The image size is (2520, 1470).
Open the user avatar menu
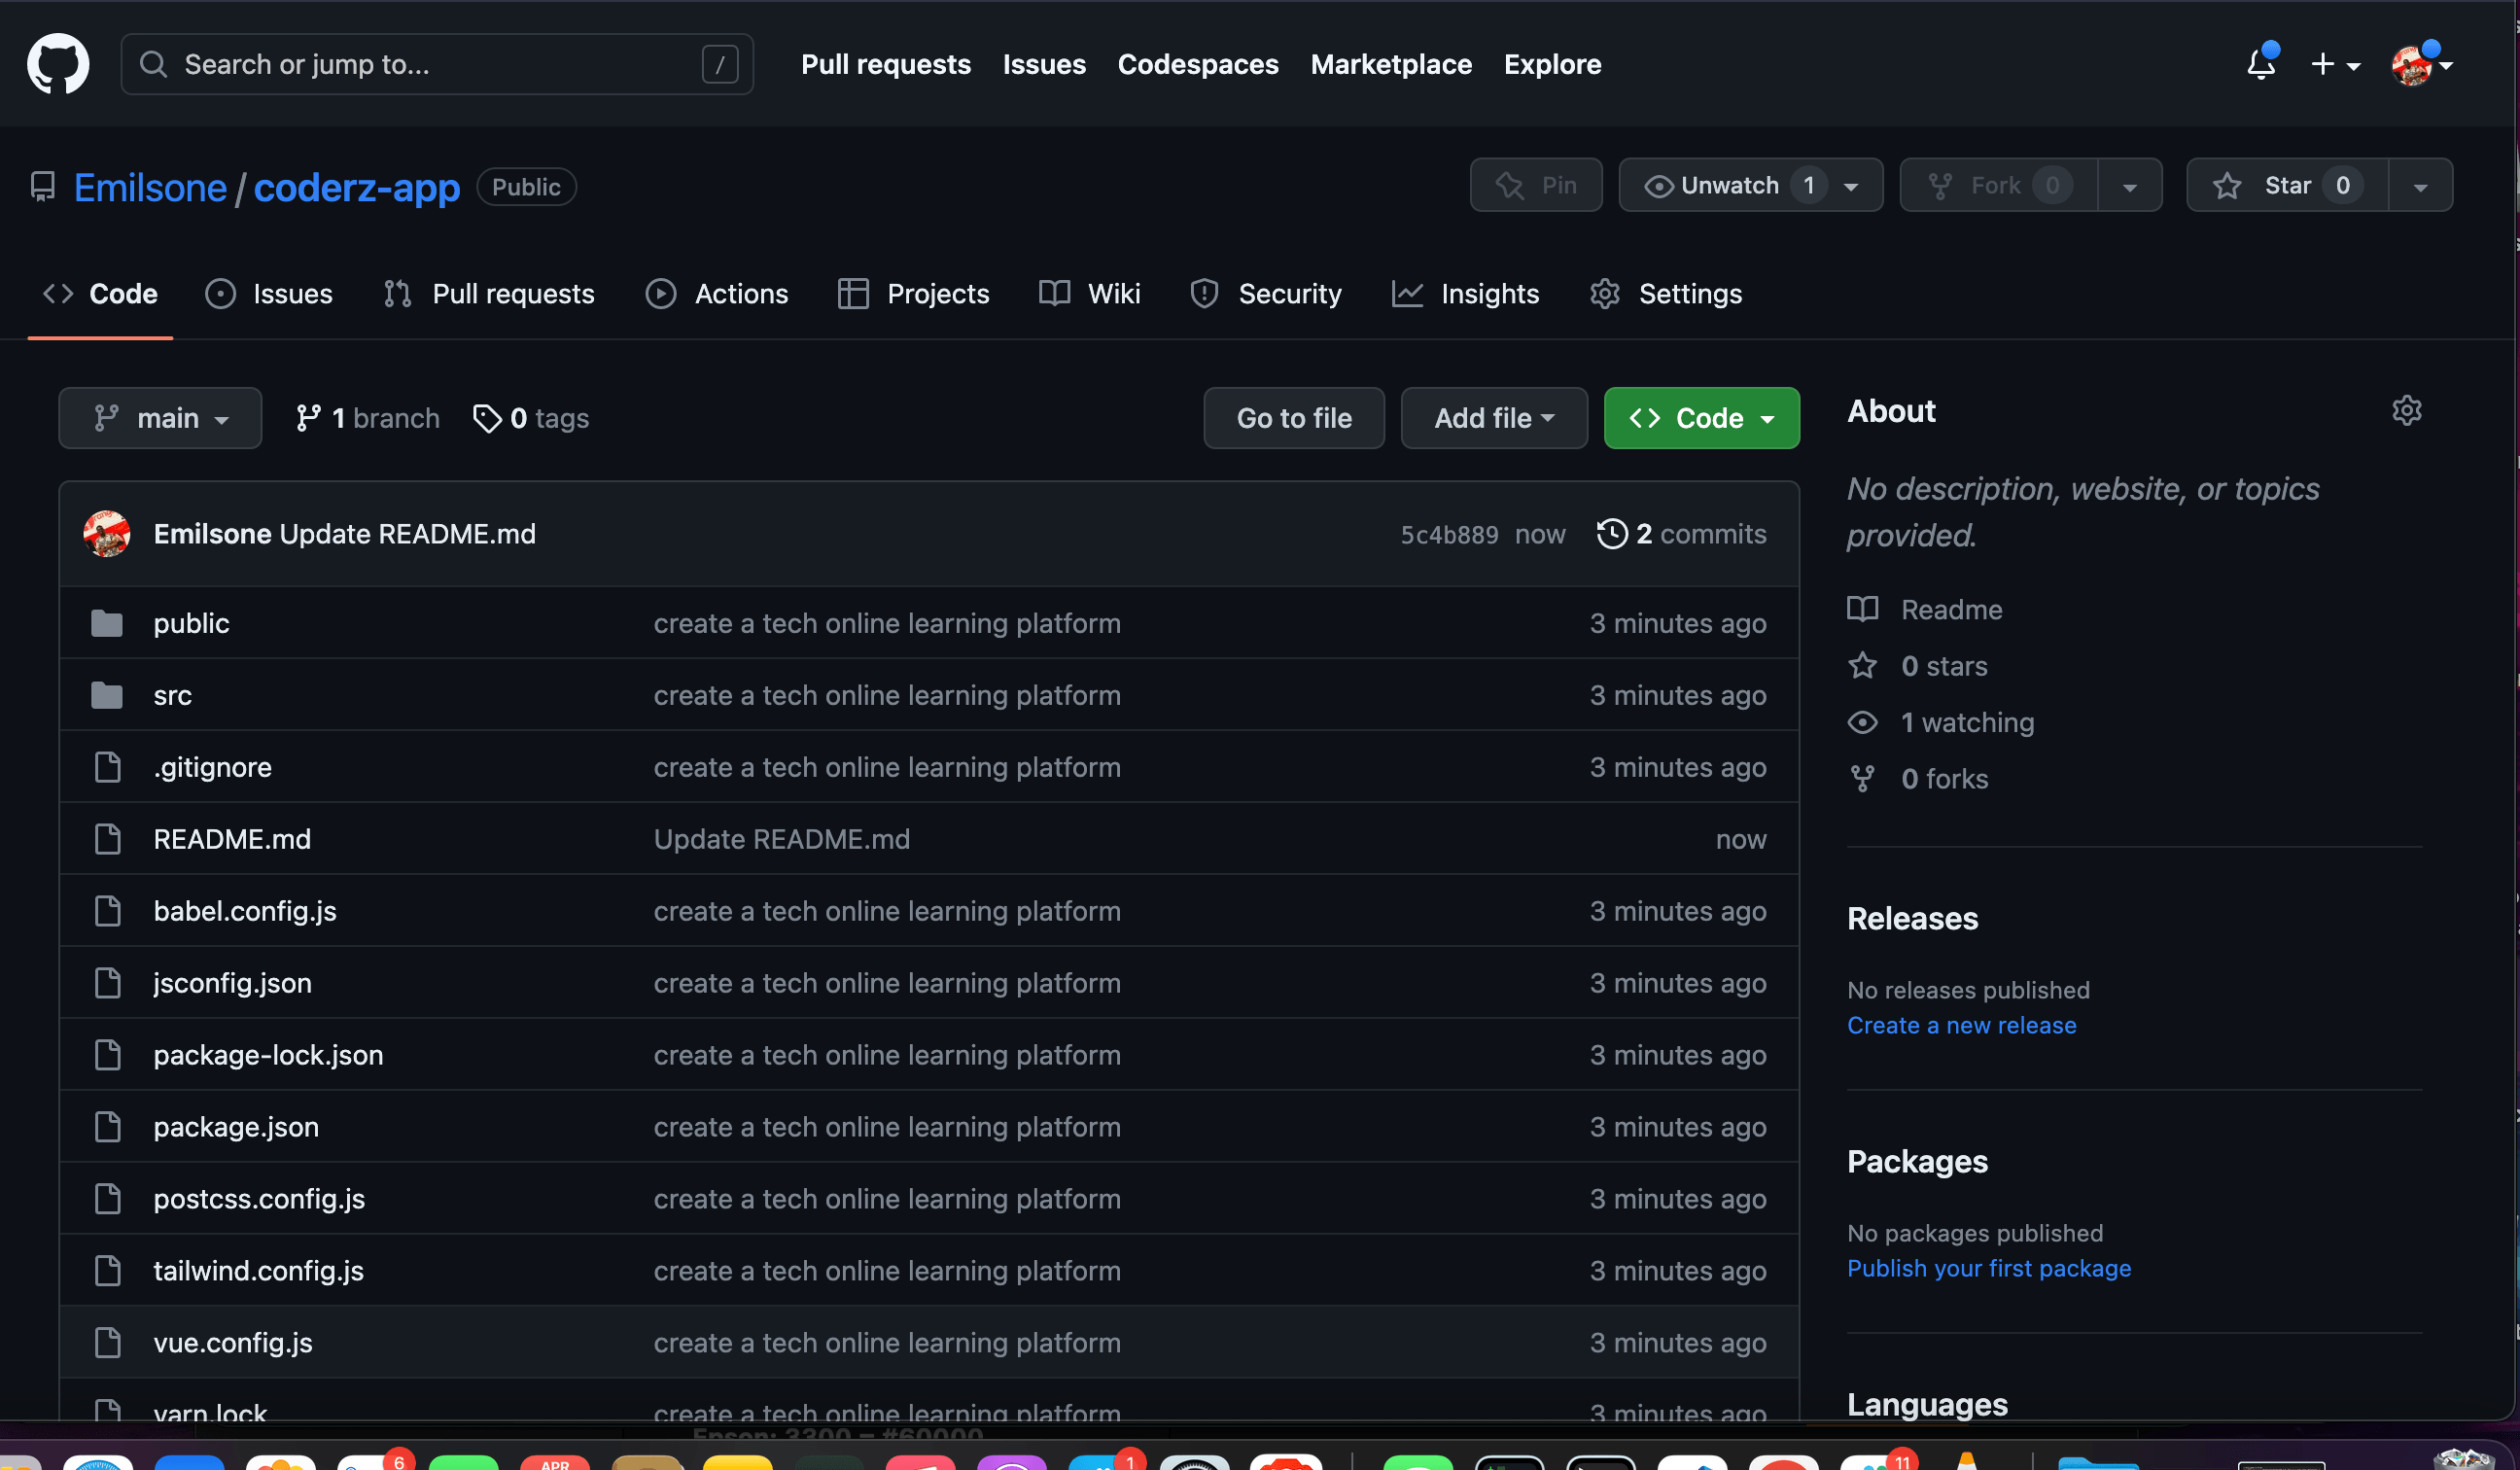pos(2420,64)
